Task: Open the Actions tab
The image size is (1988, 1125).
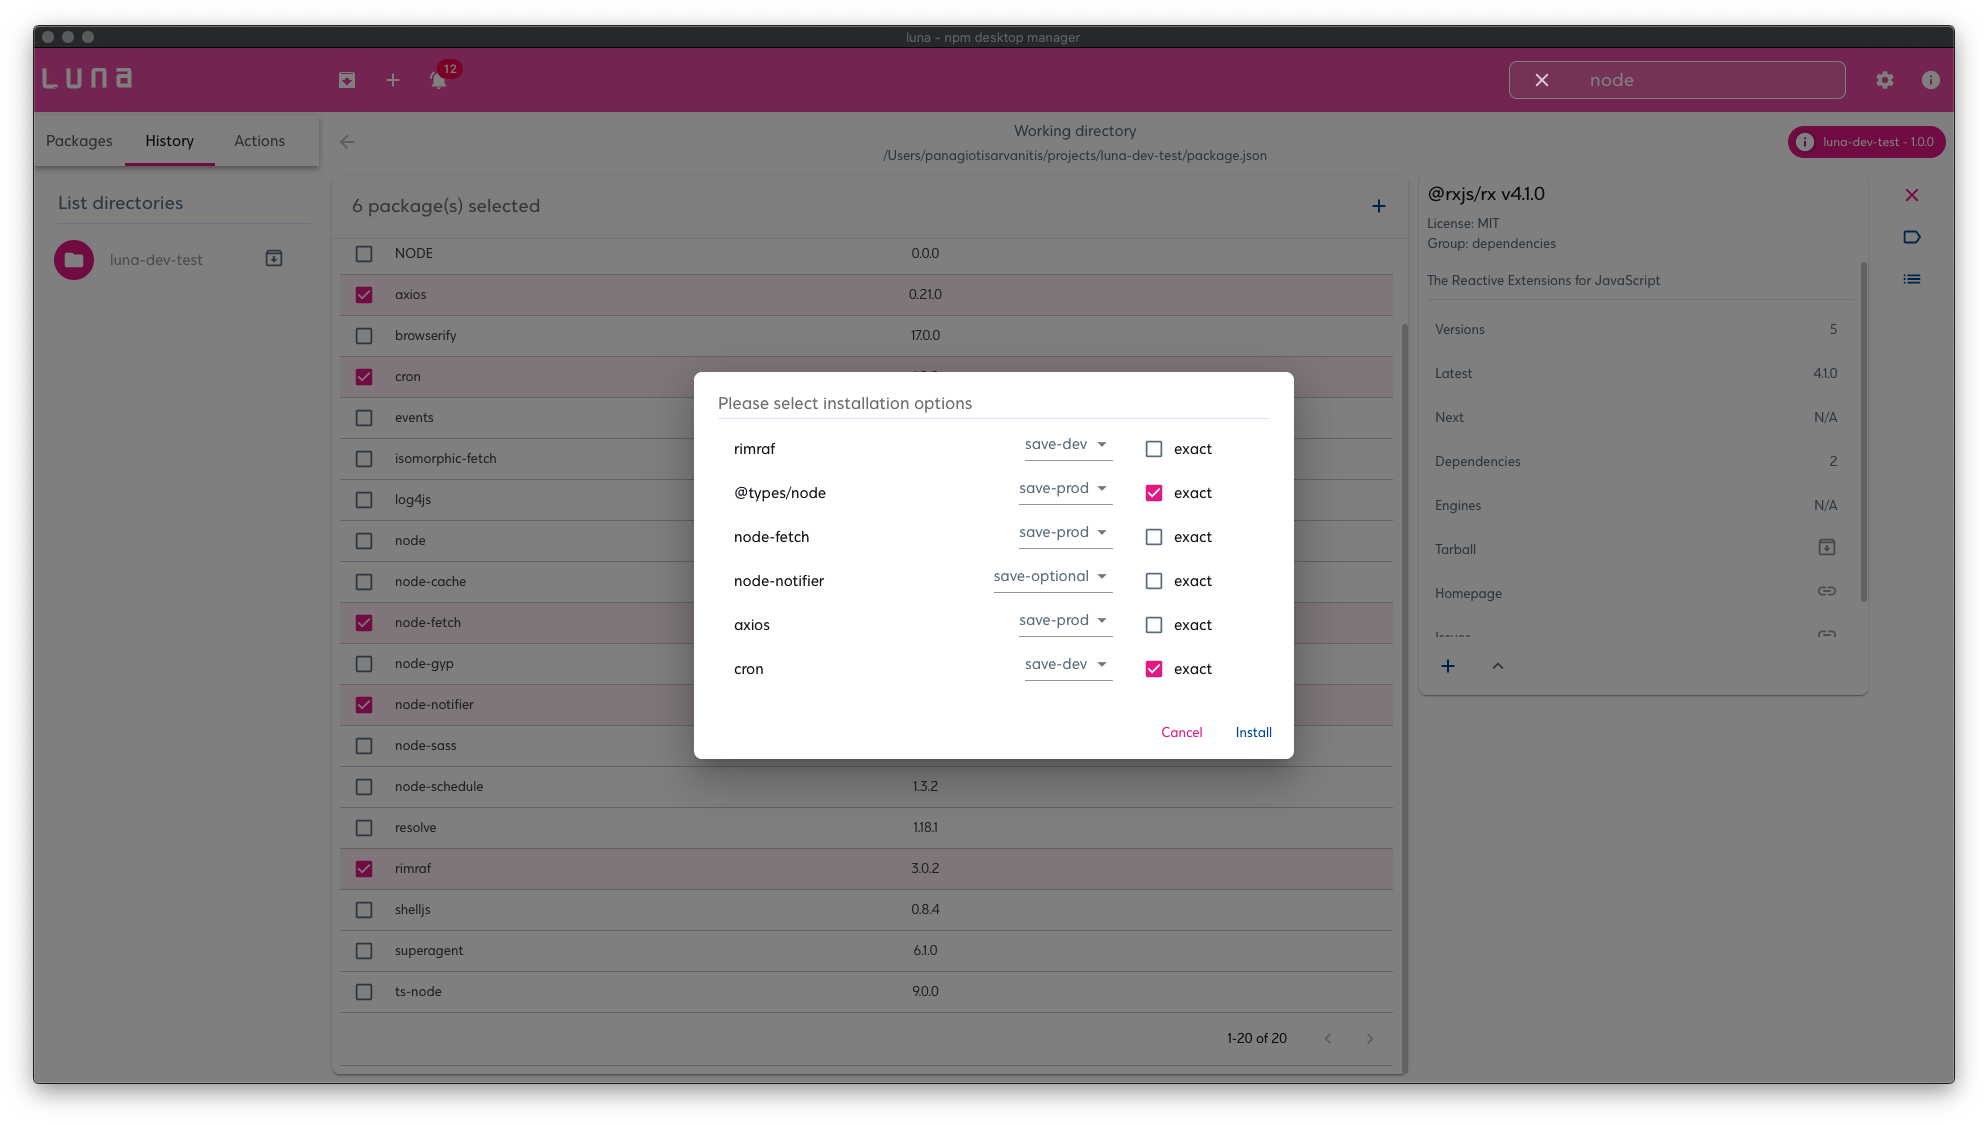Action: click(259, 141)
